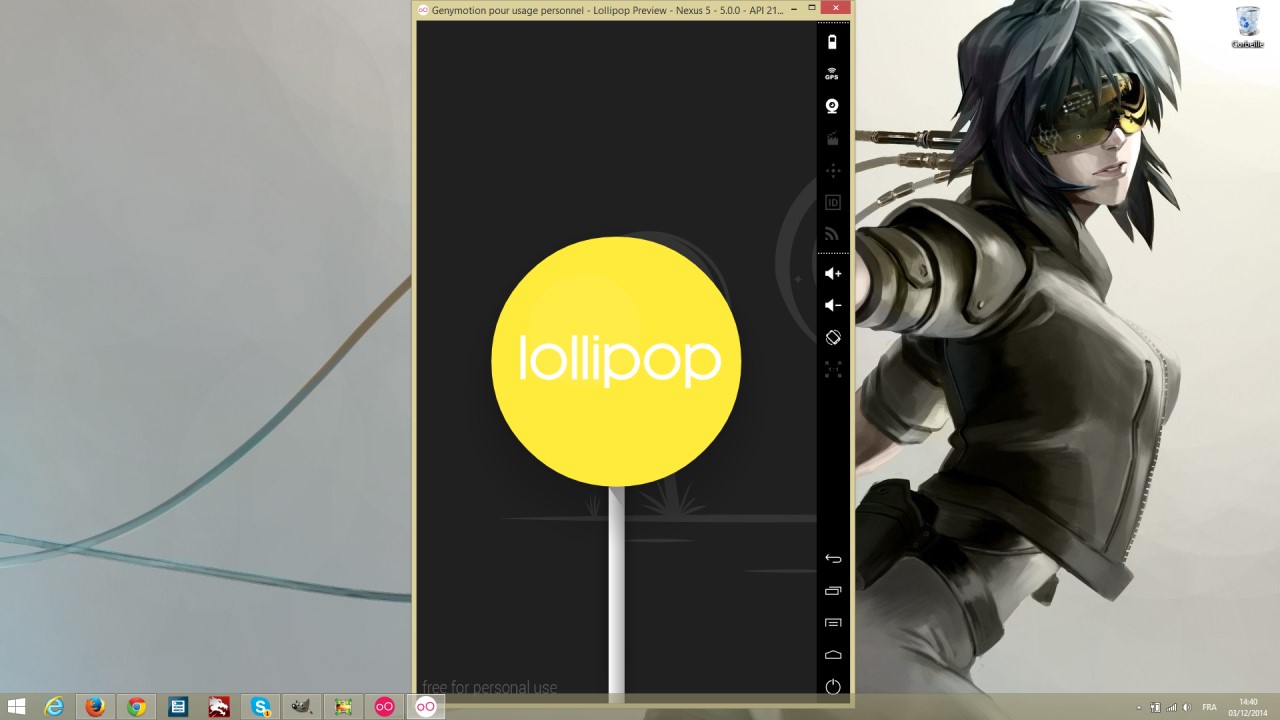Screen dimensions: 1280x720
Task: Open Android recent apps
Action: click(x=832, y=590)
